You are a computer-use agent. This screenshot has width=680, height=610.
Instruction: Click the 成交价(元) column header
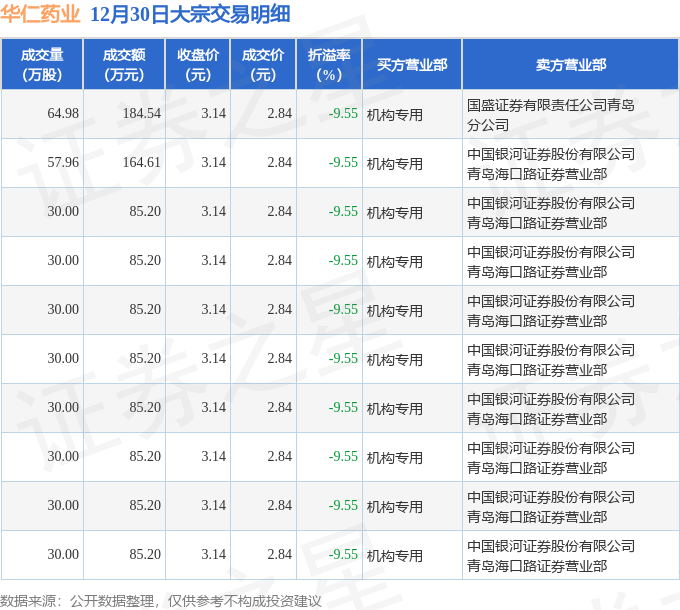(x=263, y=65)
